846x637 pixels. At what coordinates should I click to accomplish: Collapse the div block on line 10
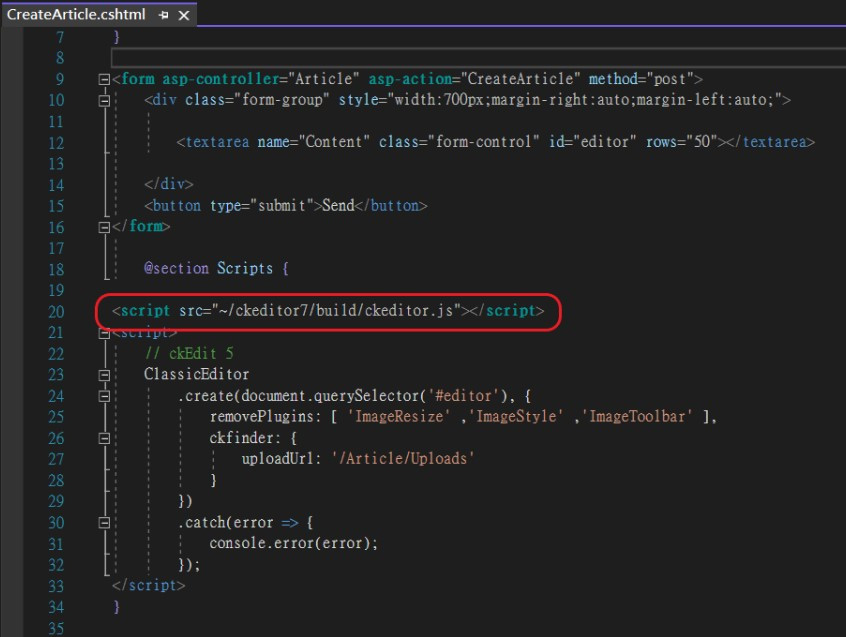tap(105, 101)
